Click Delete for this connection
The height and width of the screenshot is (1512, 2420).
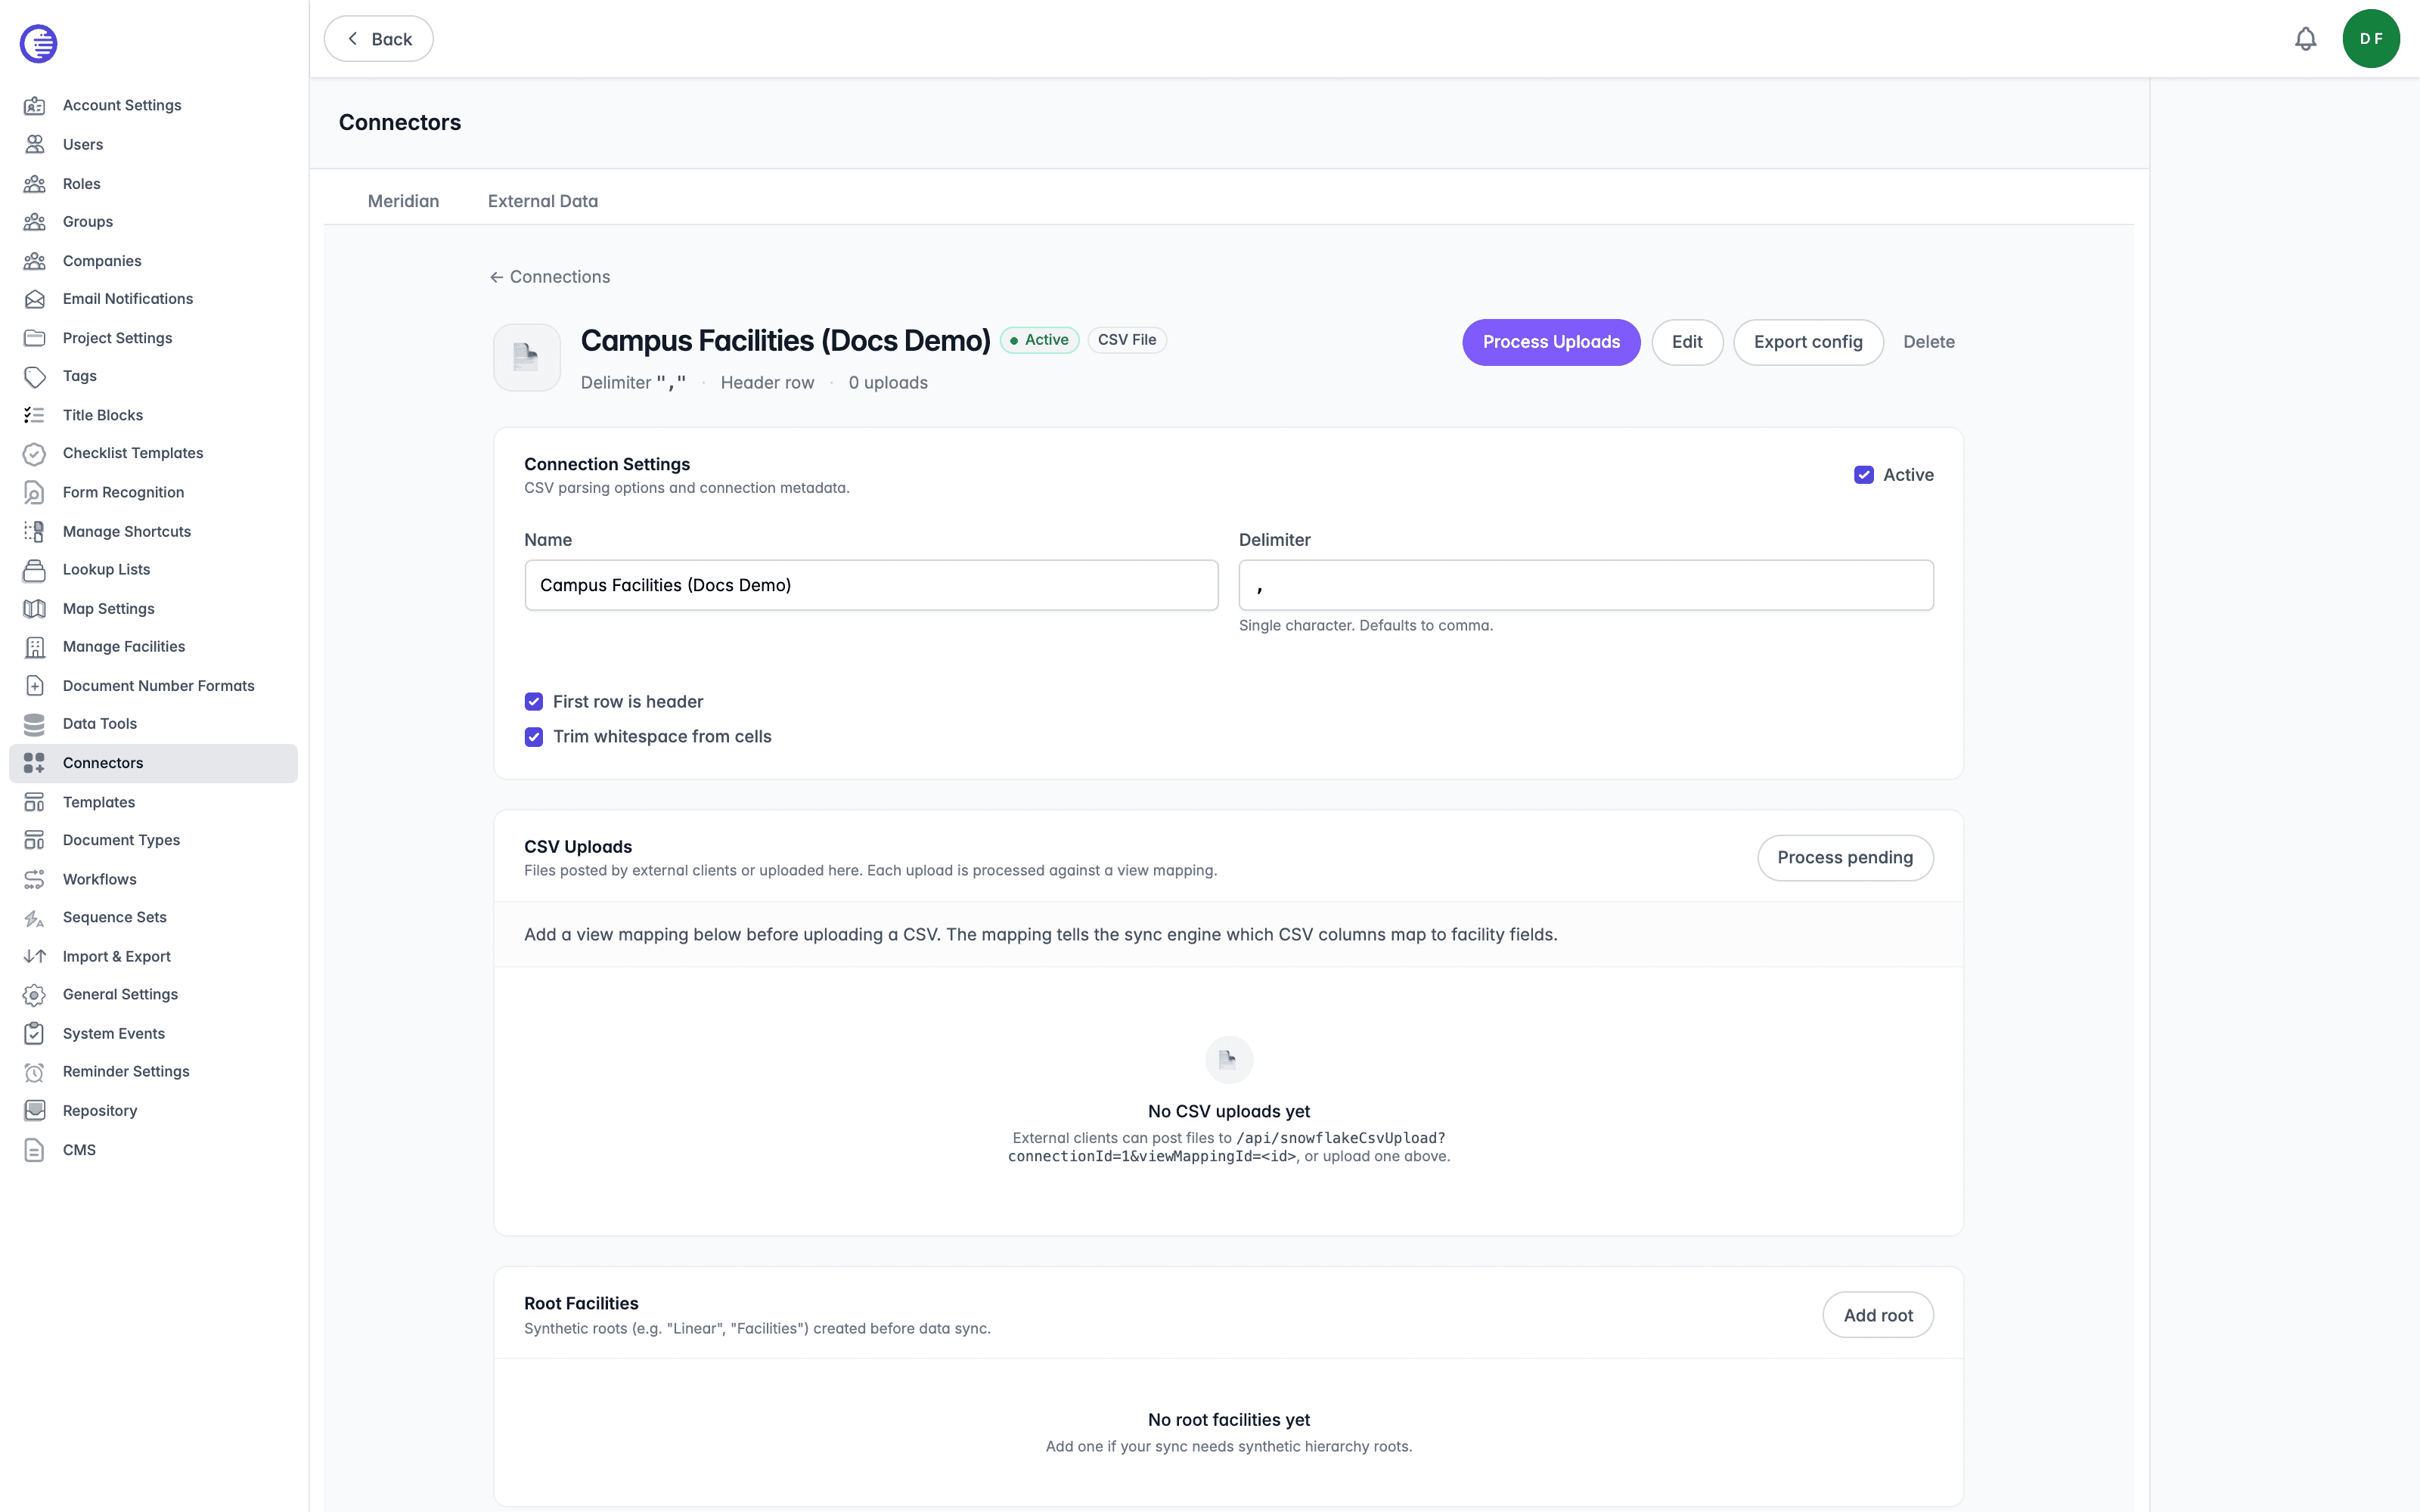[x=1929, y=342]
